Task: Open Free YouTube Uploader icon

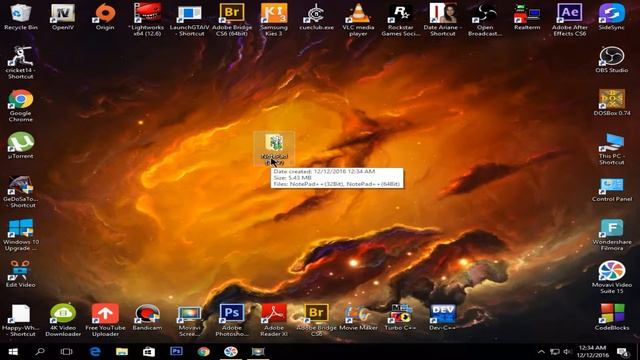Action: tap(105, 320)
